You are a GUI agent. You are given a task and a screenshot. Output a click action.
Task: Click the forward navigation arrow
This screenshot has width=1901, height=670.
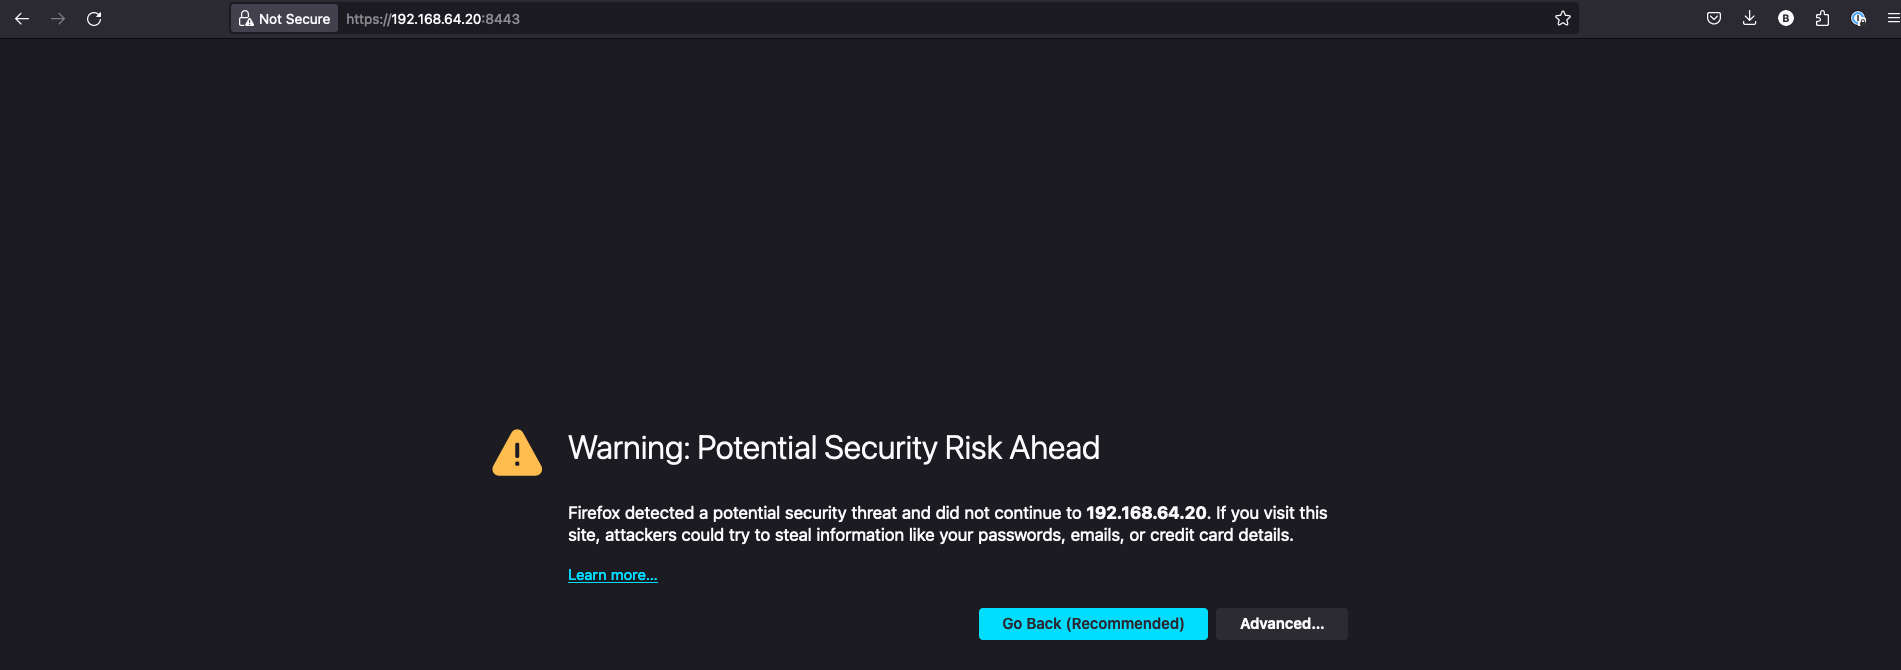tap(58, 19)
